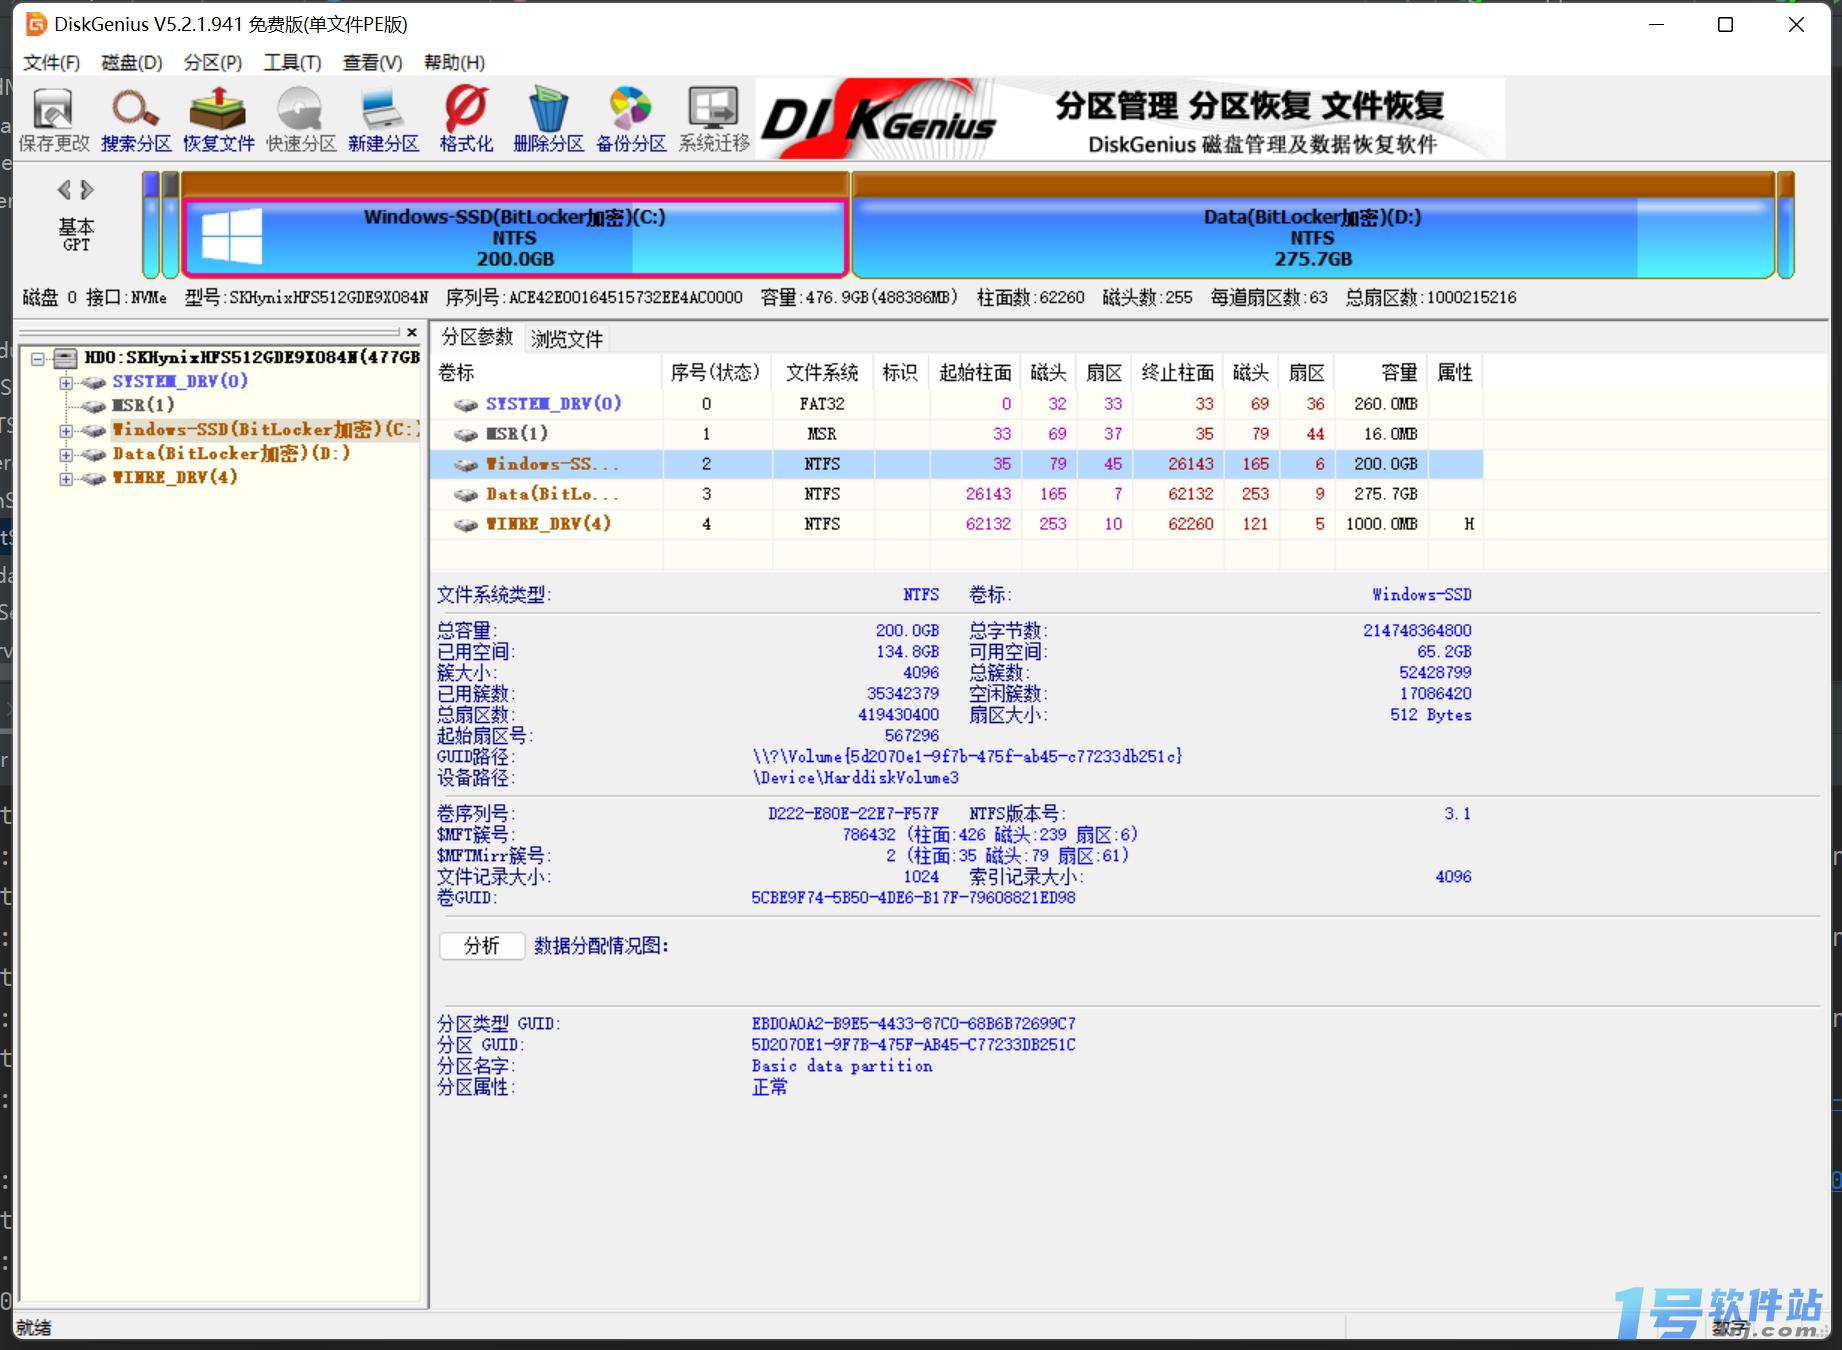Switch to the 浏览文件 tab
This screenshot has height=1350, width=1842.
567,339
